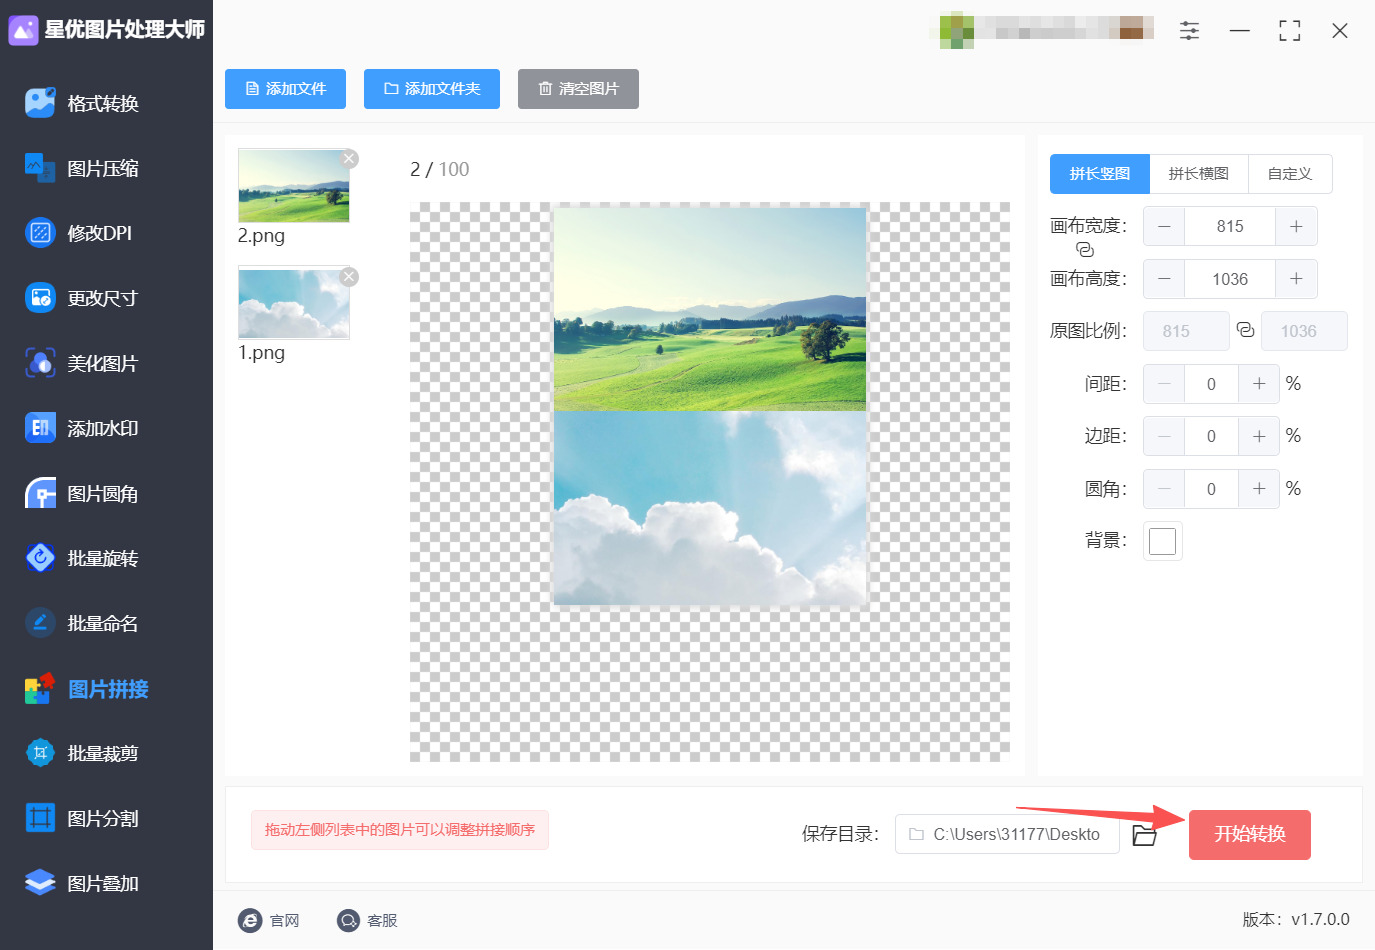The width and height of the screenshot is (1375, 950).
Task: Select the 2.png meadow thumbnail
Action: [x=294, y=186]
